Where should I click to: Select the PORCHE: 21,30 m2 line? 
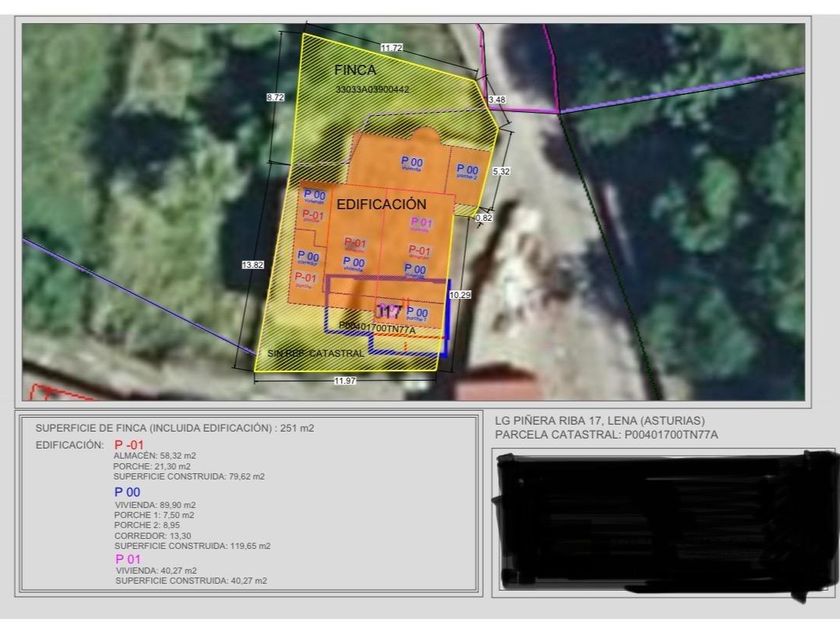(x=152, y=467)
